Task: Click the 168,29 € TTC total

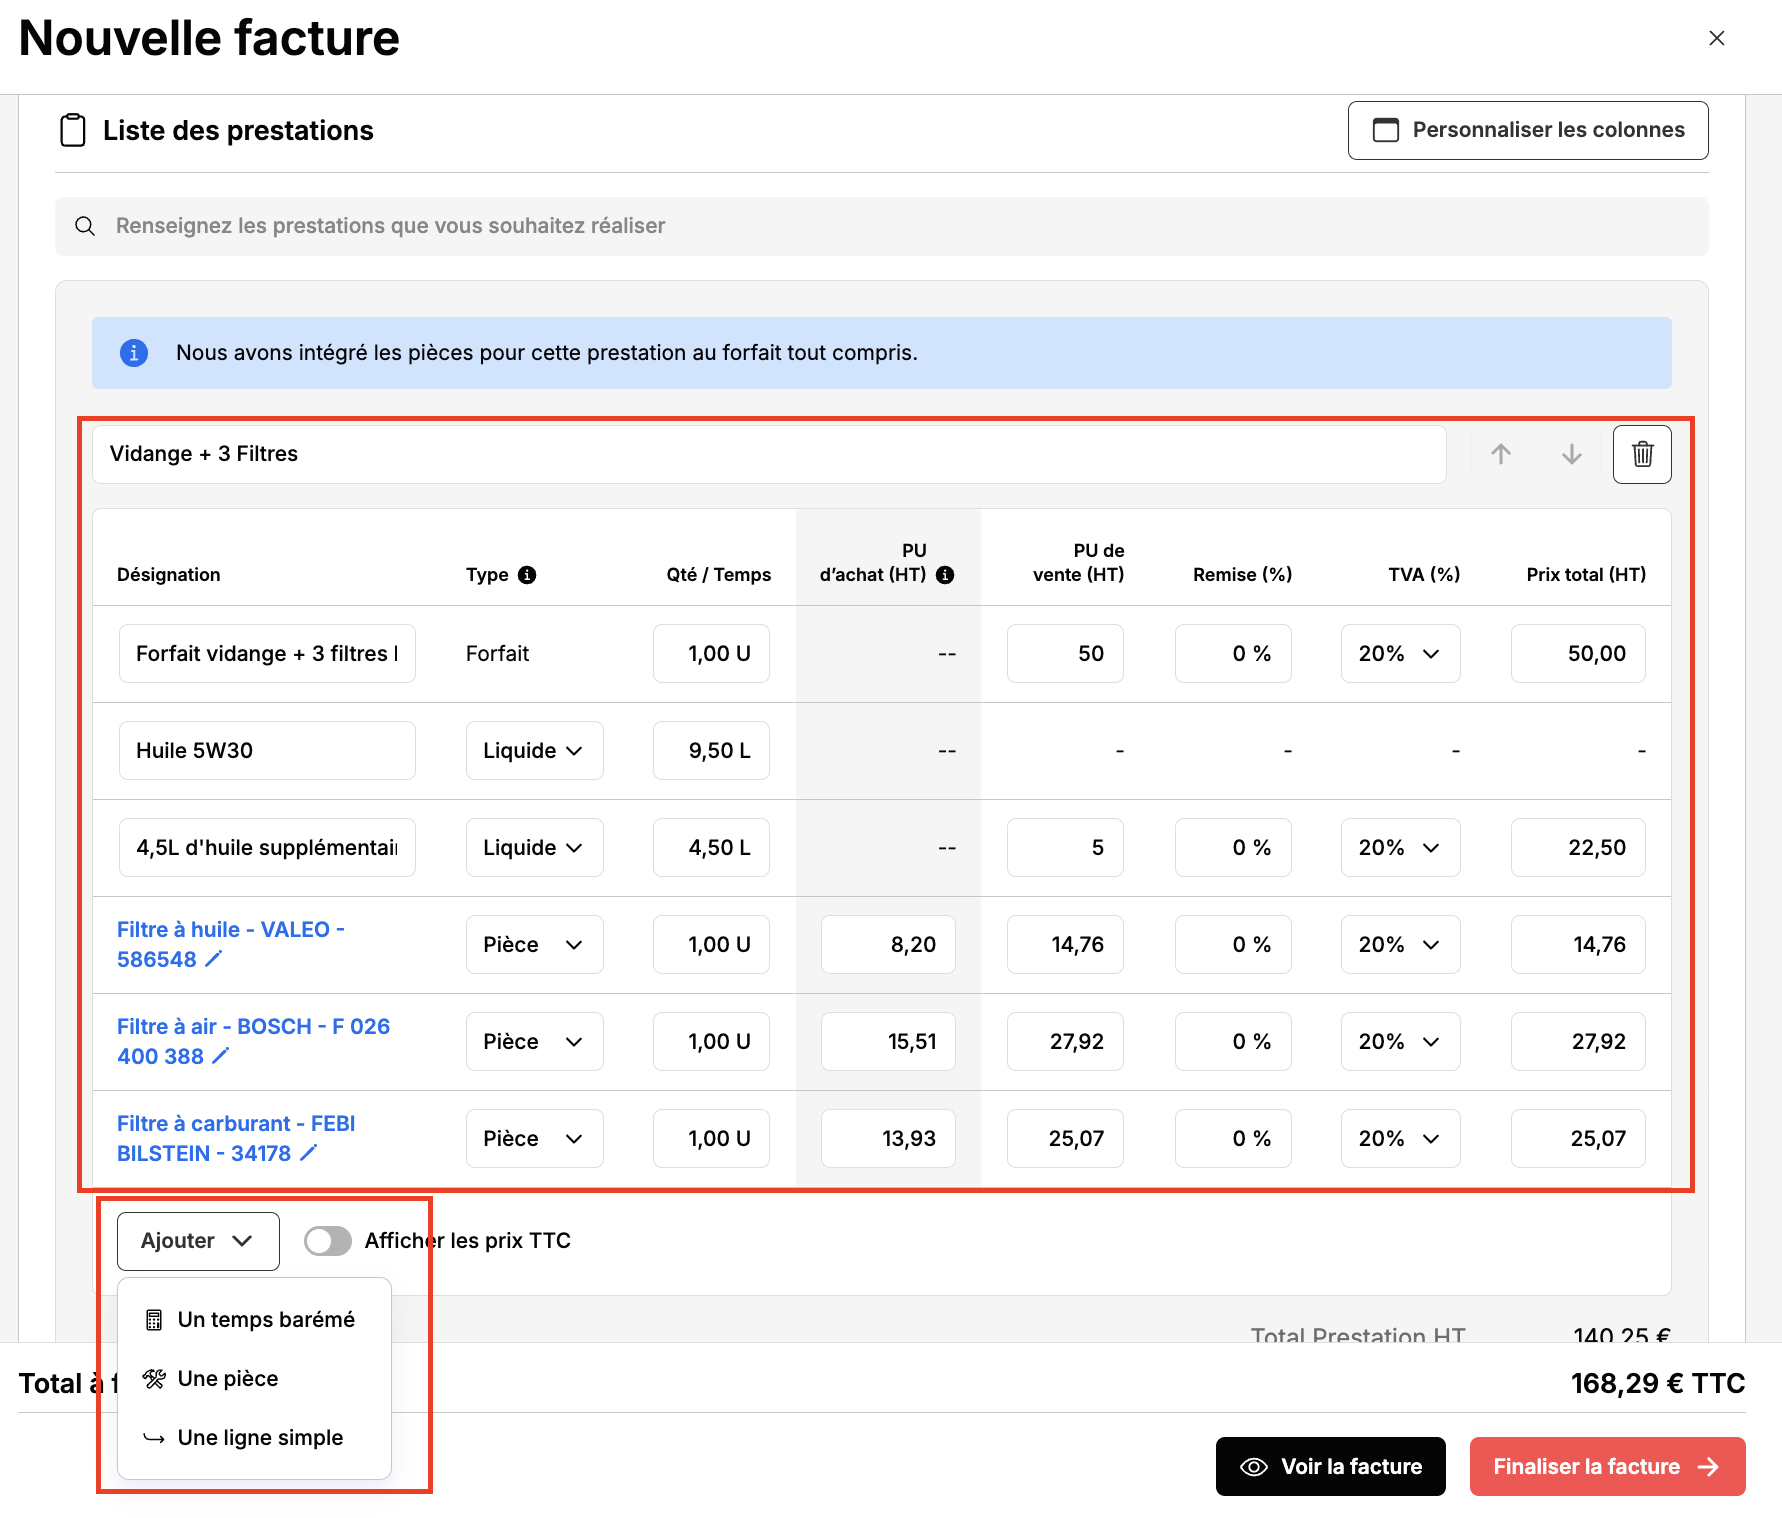Action: point(1657,1384)
